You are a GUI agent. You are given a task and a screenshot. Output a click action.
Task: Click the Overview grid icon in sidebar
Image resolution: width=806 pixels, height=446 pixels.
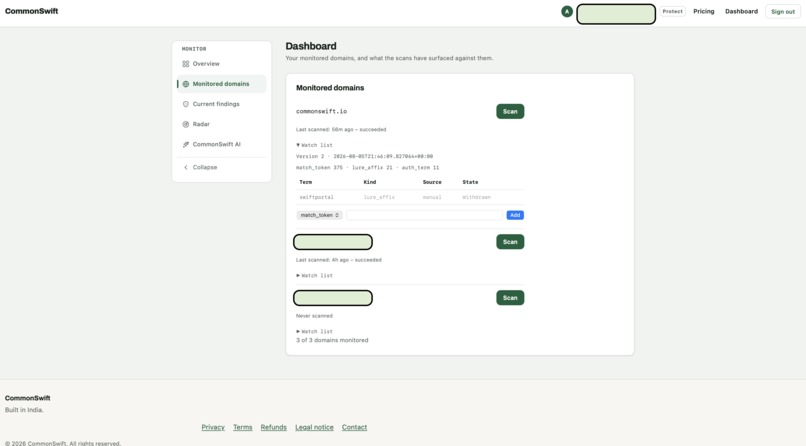186,64
